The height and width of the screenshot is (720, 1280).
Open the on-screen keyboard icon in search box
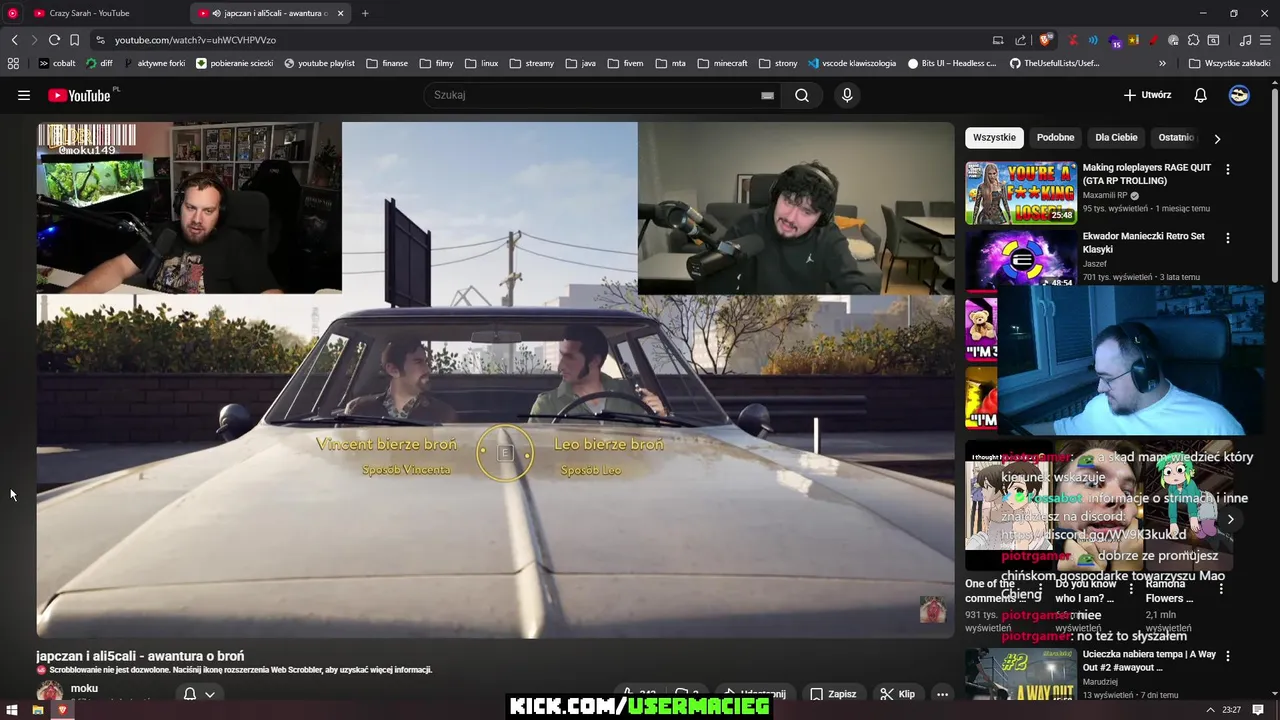[x=767, y=95]
